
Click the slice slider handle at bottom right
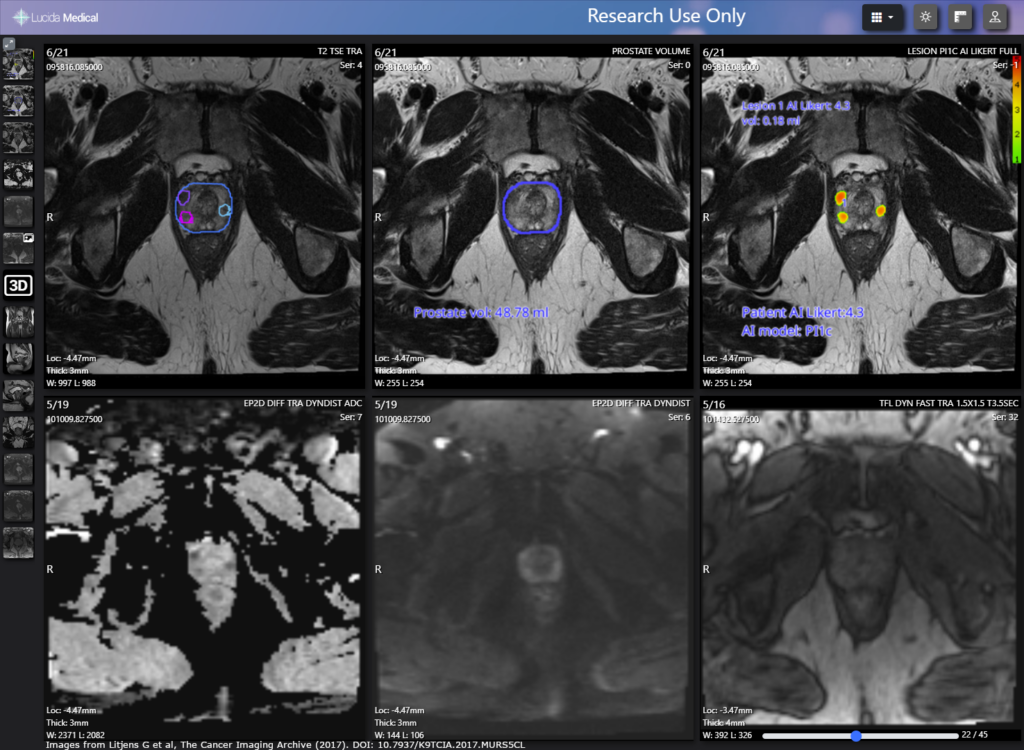[855, 736]
